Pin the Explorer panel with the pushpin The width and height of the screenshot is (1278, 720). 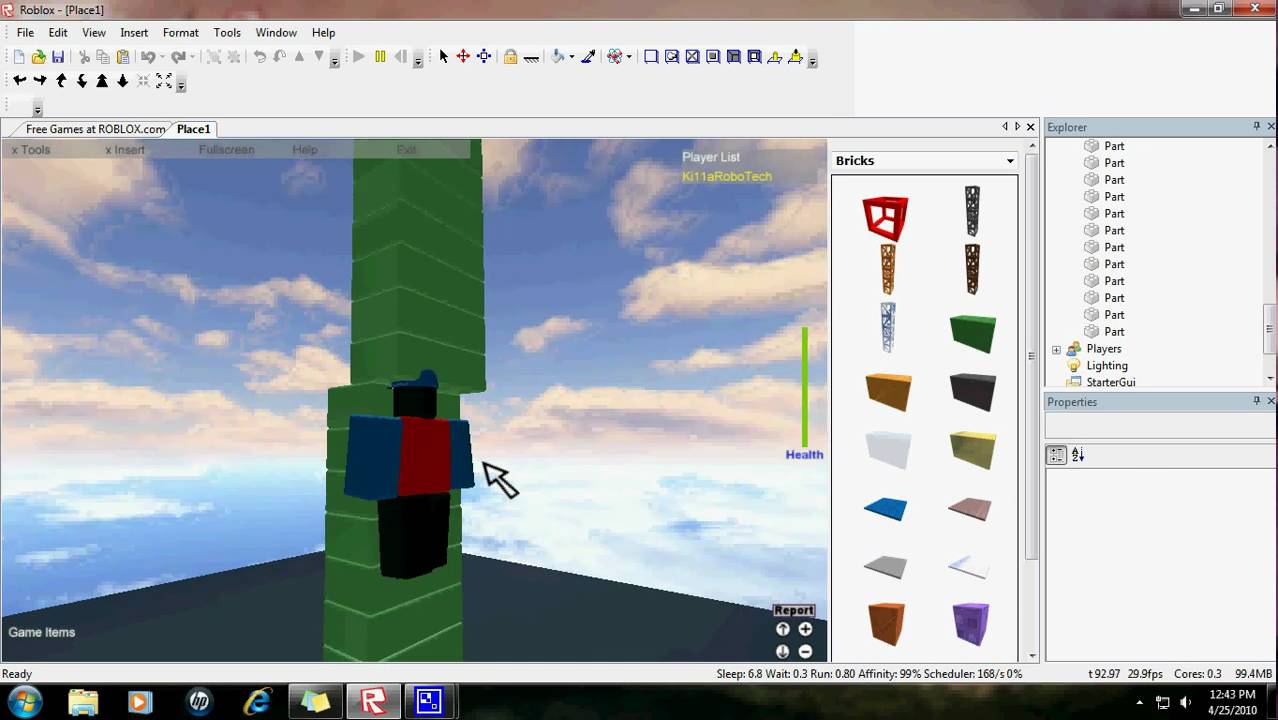(x=1256, y=126)
